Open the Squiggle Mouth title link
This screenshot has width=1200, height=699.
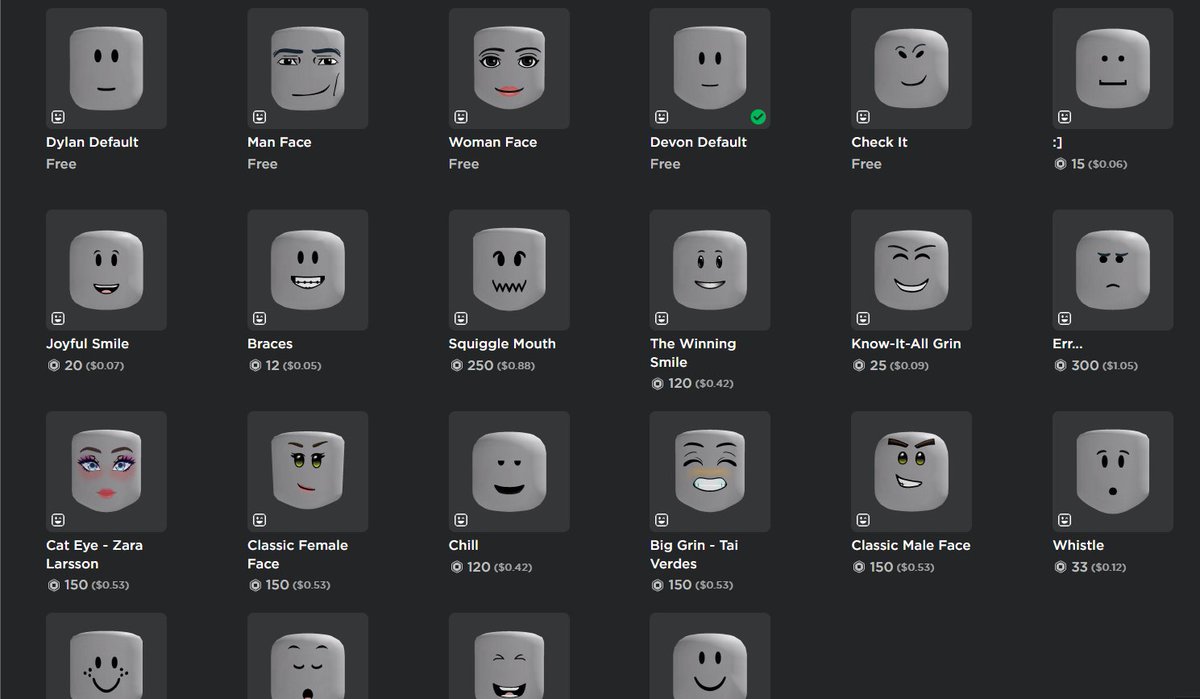pos(502,344)
